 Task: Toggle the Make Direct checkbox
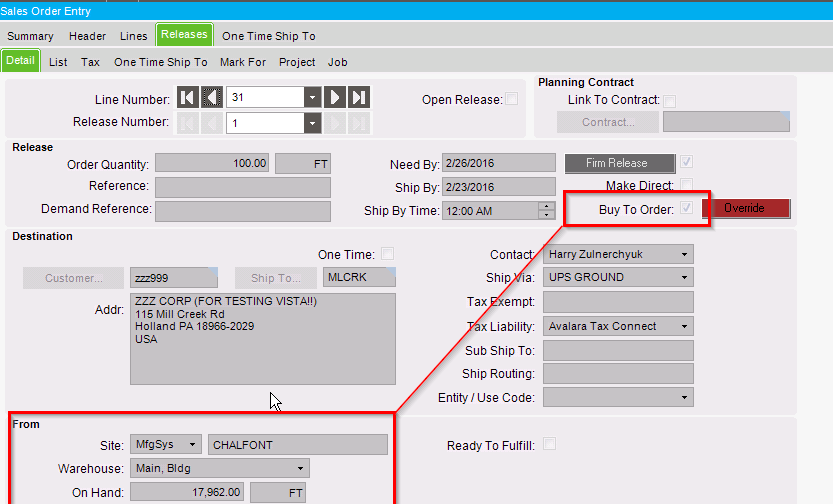pos(686,185)
